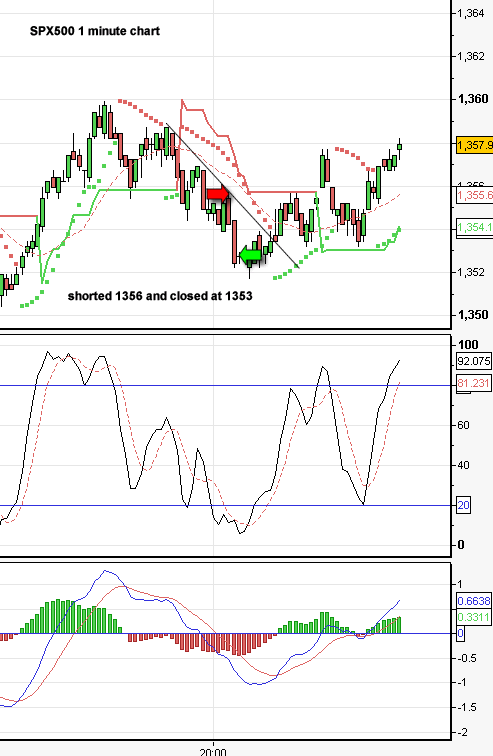Select the red 1,355.6 price label
Image resolution: width=493 pixels, height=756 pixels.
474,195
